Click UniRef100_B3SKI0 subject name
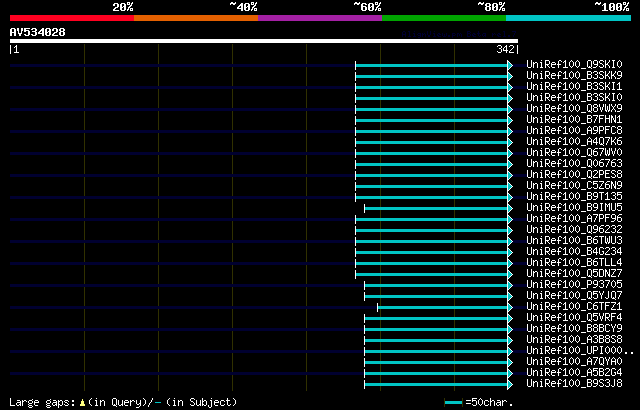This screenshot has height=410, width=640. (x=574, y=98)
